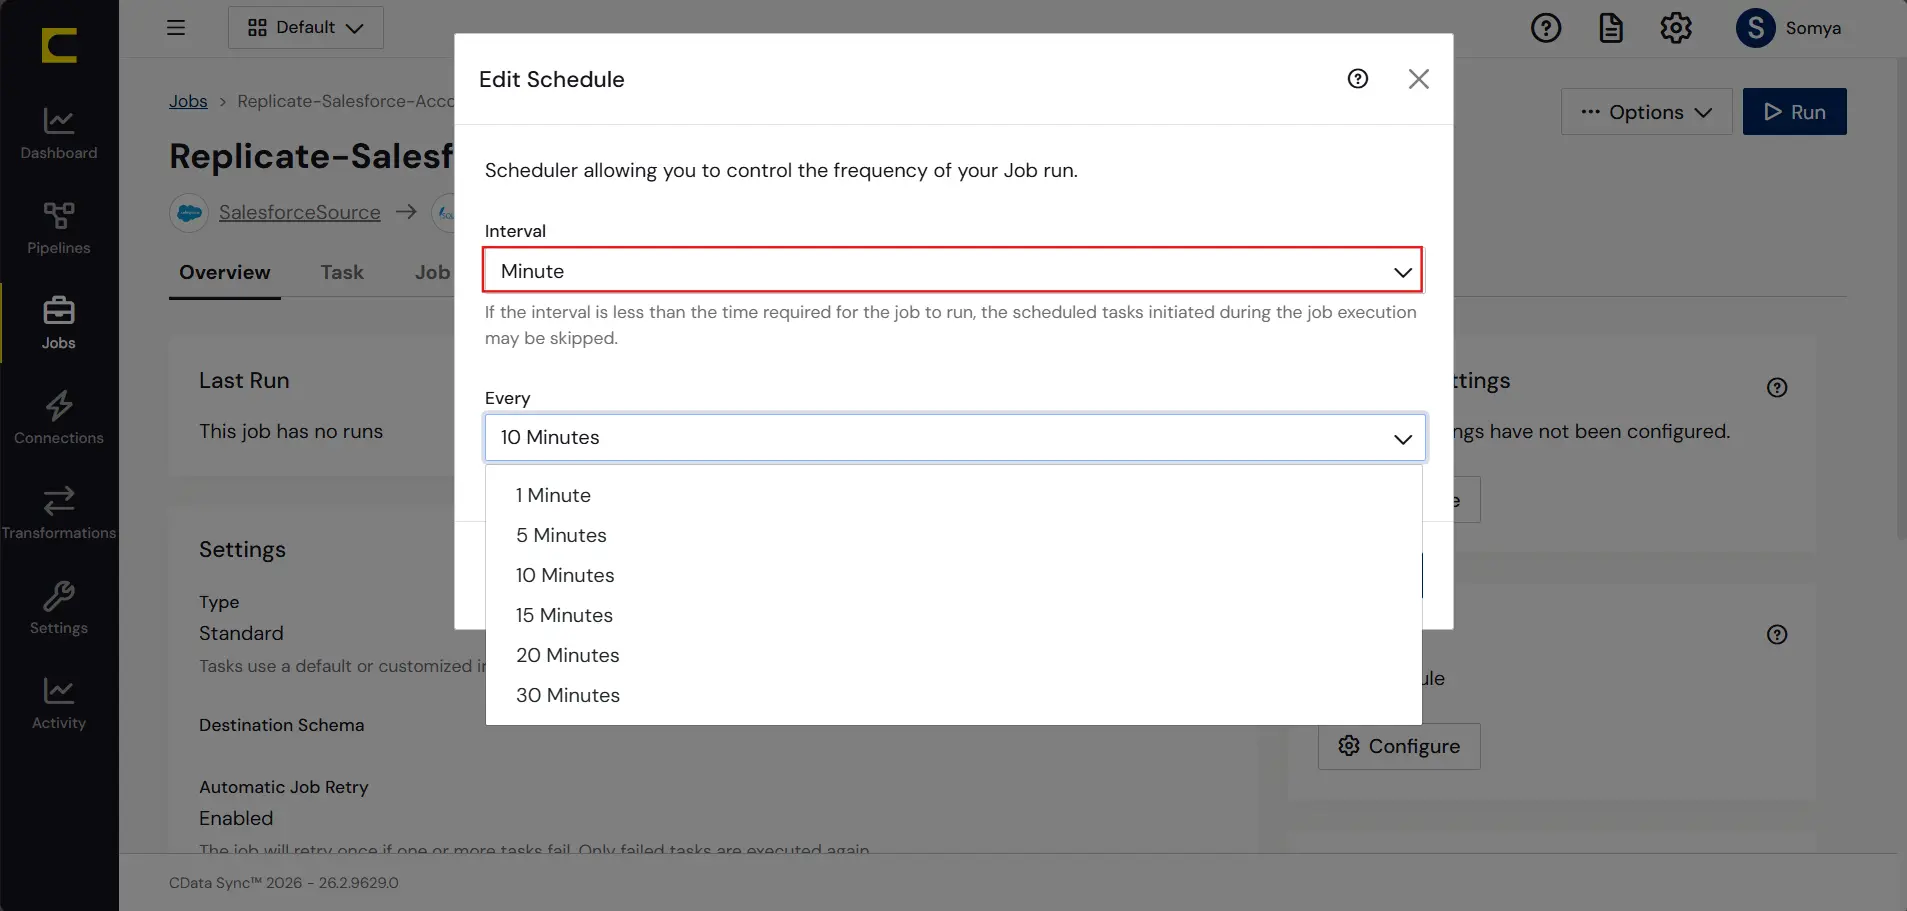Image resolution: width=1907 pixels, height=911 pixels.
Task: Follow the Jobs breadcrumb link
Action: pos(188,101)
